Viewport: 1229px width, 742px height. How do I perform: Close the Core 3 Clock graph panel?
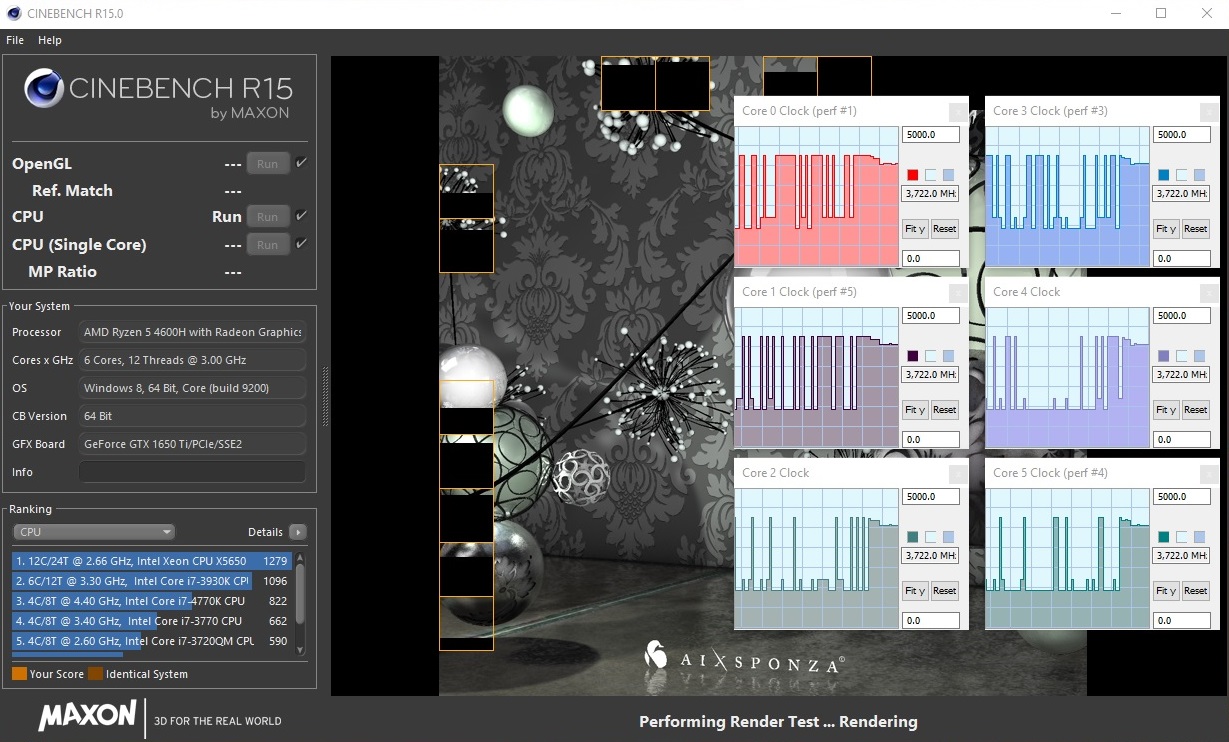pyautogui.click(x=1208, y=112)
